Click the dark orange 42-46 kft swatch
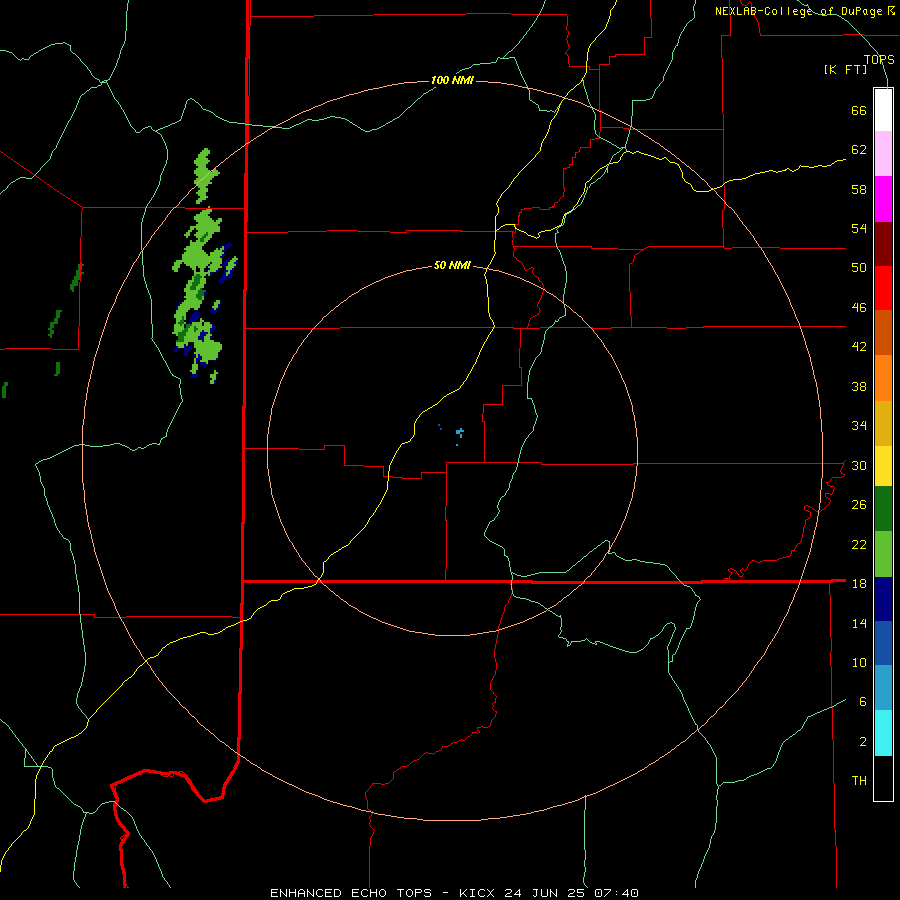The width and height of the screenshot is (900, 900). point(883,332)
